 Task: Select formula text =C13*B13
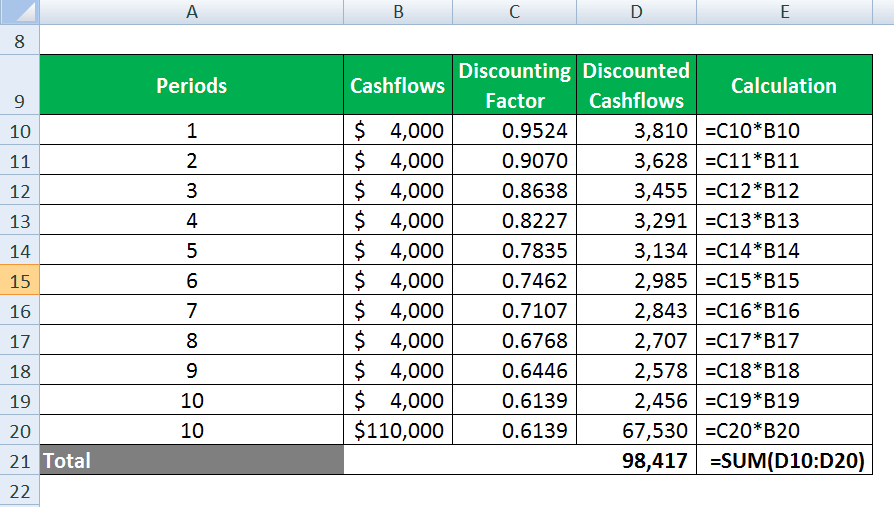pos(752,220)
